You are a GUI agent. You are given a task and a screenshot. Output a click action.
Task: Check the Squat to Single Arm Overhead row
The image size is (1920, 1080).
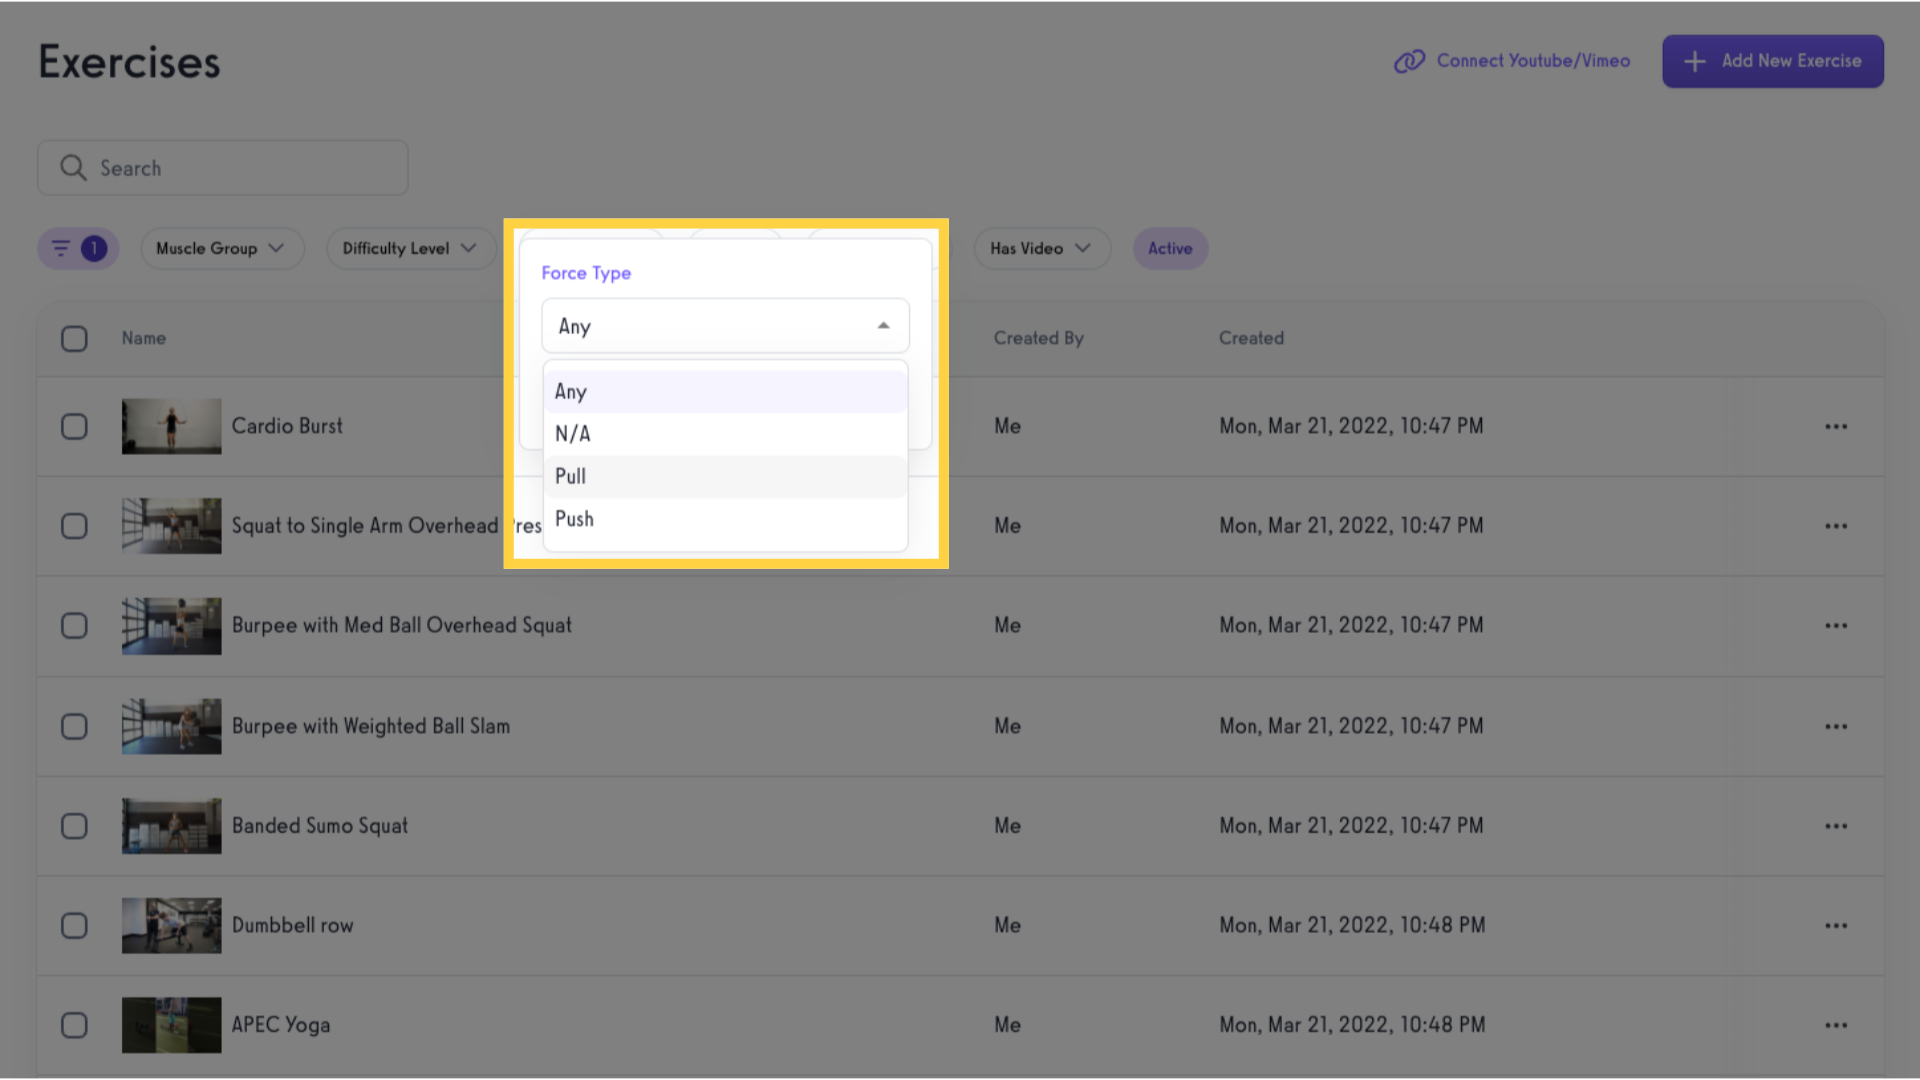[74, 526]
